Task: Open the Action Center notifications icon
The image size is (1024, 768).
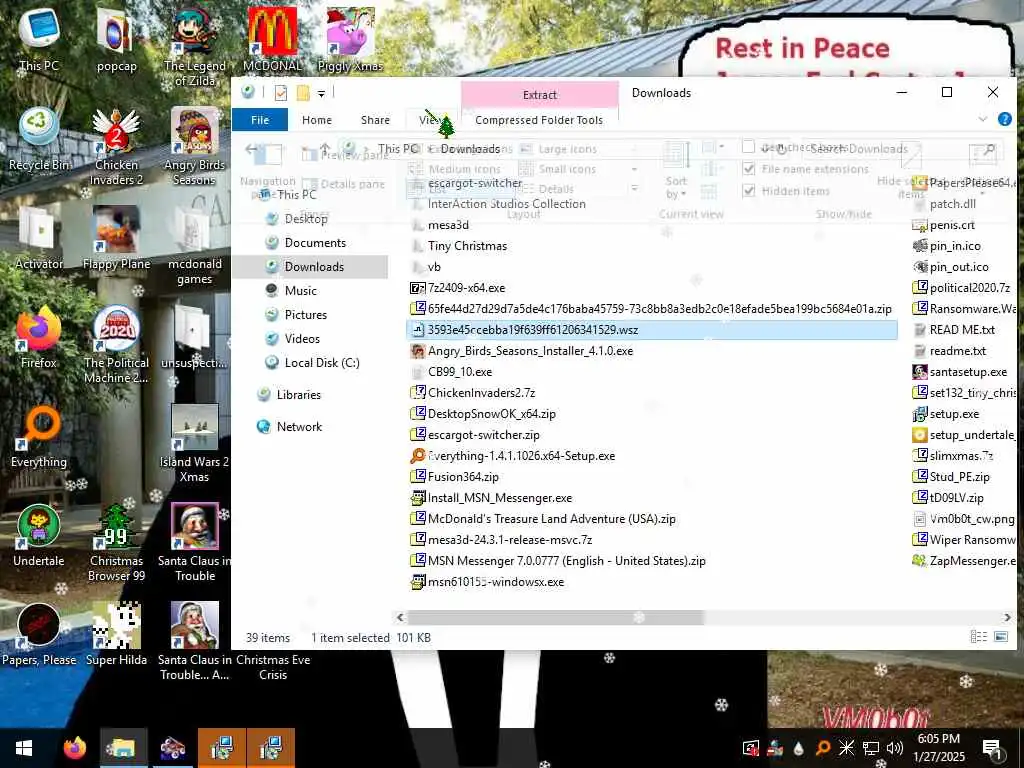Action: pos(992,748)
